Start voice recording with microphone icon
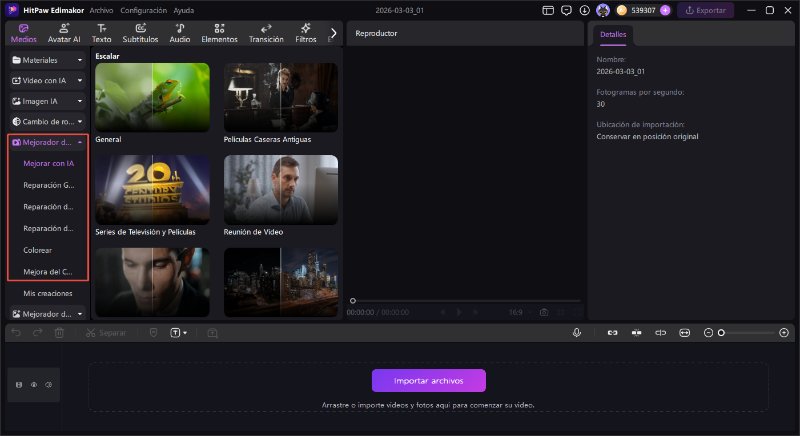The height and width of the screenshot is (436, 800). (x=577, y=332)
